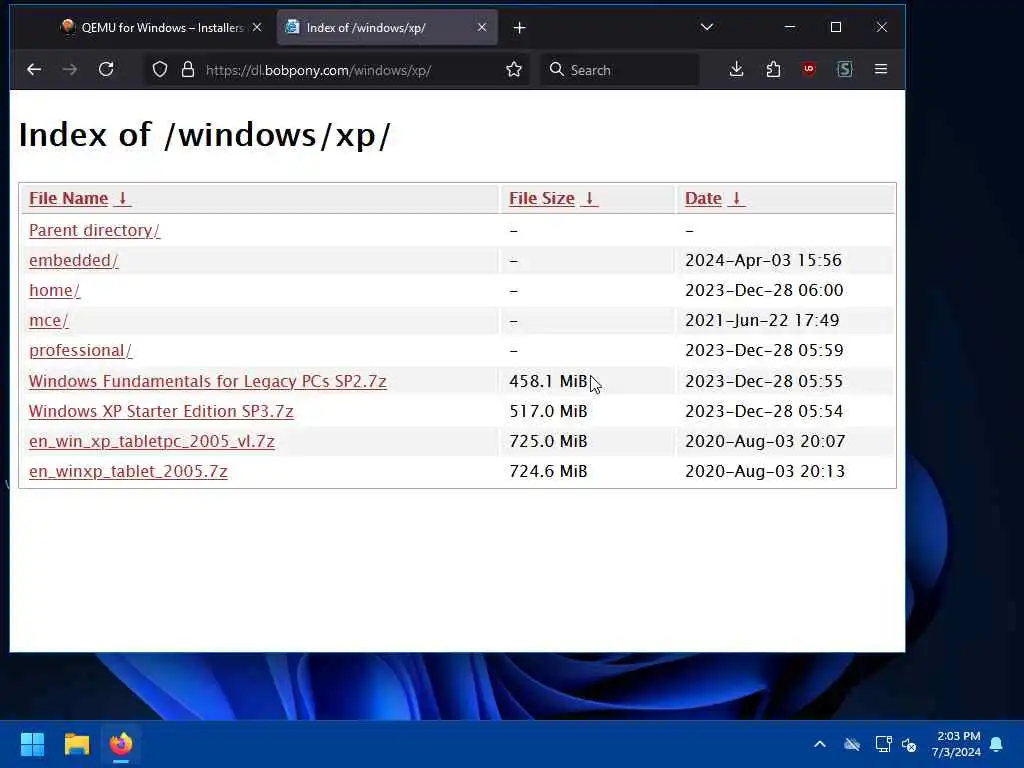
Task: Reload the current page
Action: coord(106,69)
